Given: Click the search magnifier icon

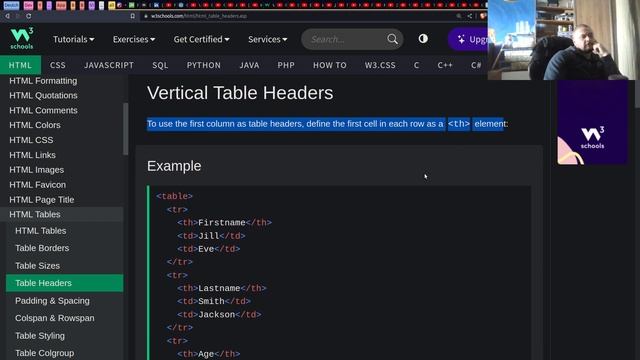Looking at the screenshot, I should [392, 39].
